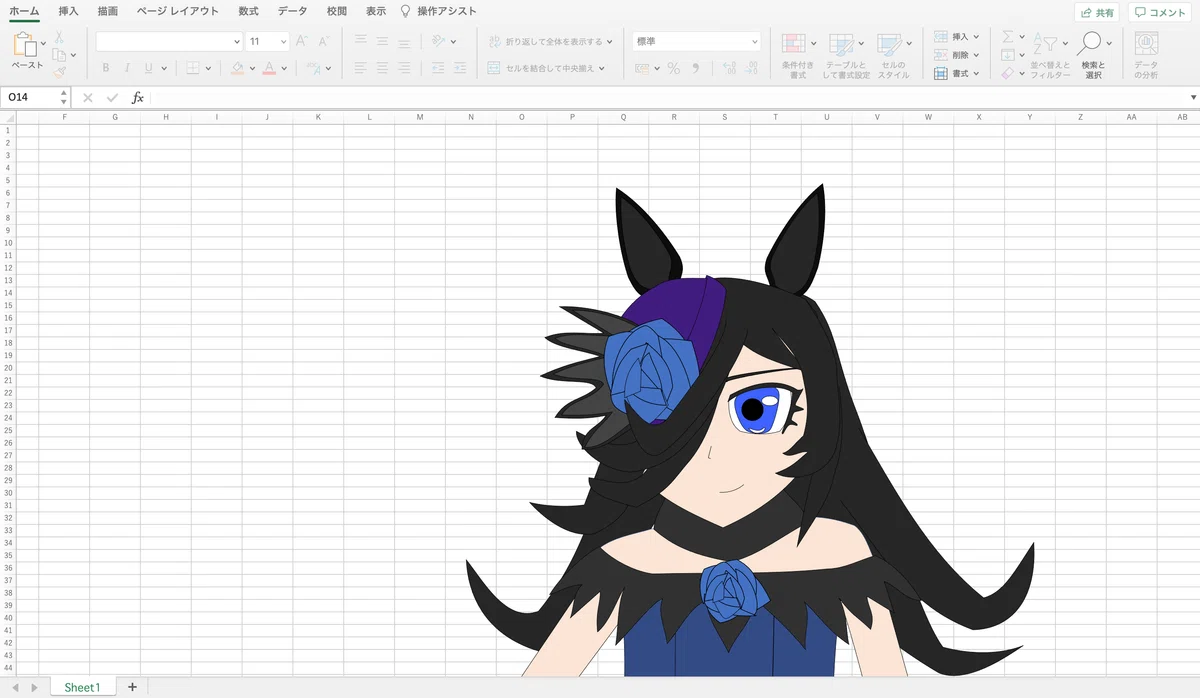
Task: Align text to top icon
Action: [x=360, y=41]
